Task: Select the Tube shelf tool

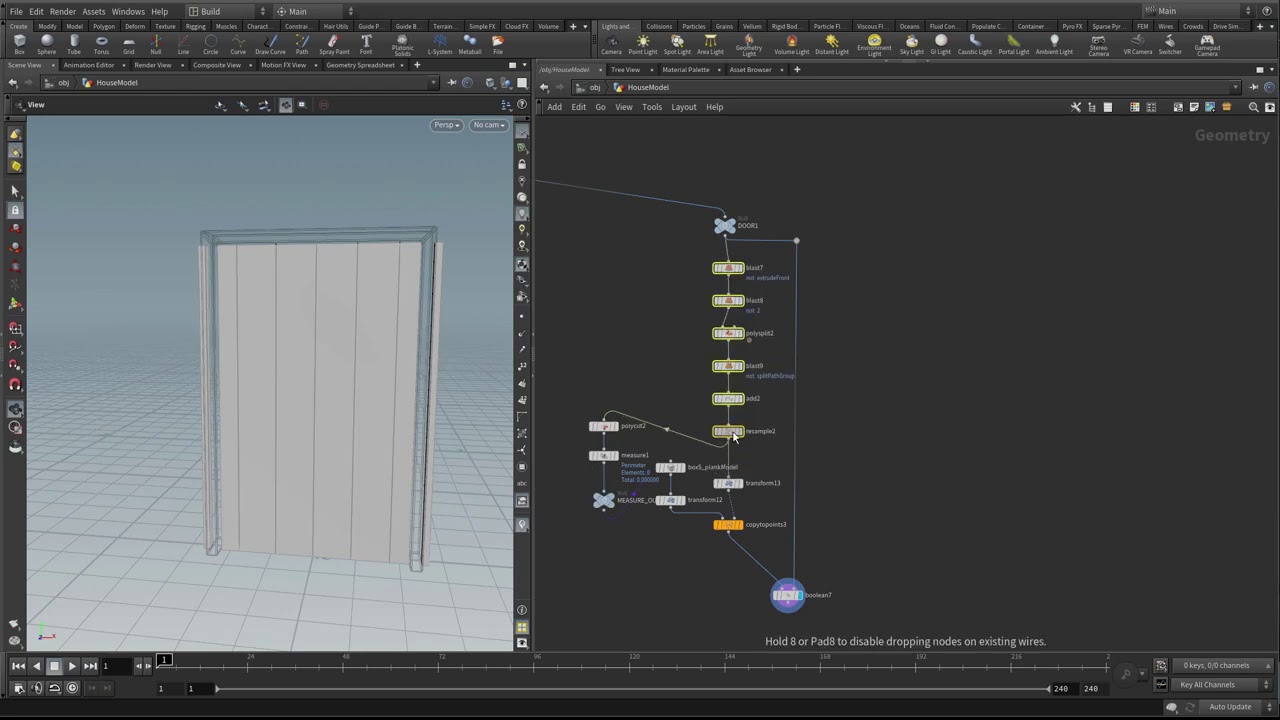Action: tap(74, 44)
